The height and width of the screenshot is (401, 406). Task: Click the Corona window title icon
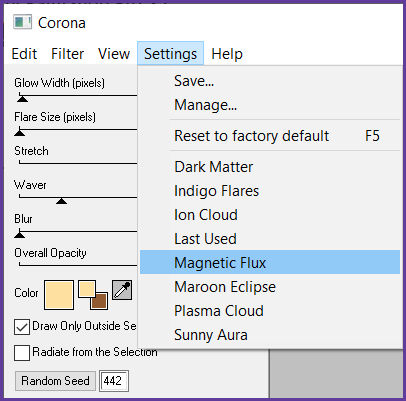point(22,22)
